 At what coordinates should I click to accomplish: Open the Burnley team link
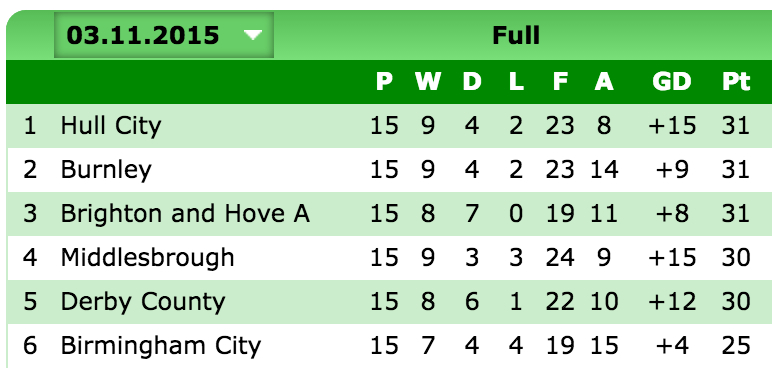106,170
